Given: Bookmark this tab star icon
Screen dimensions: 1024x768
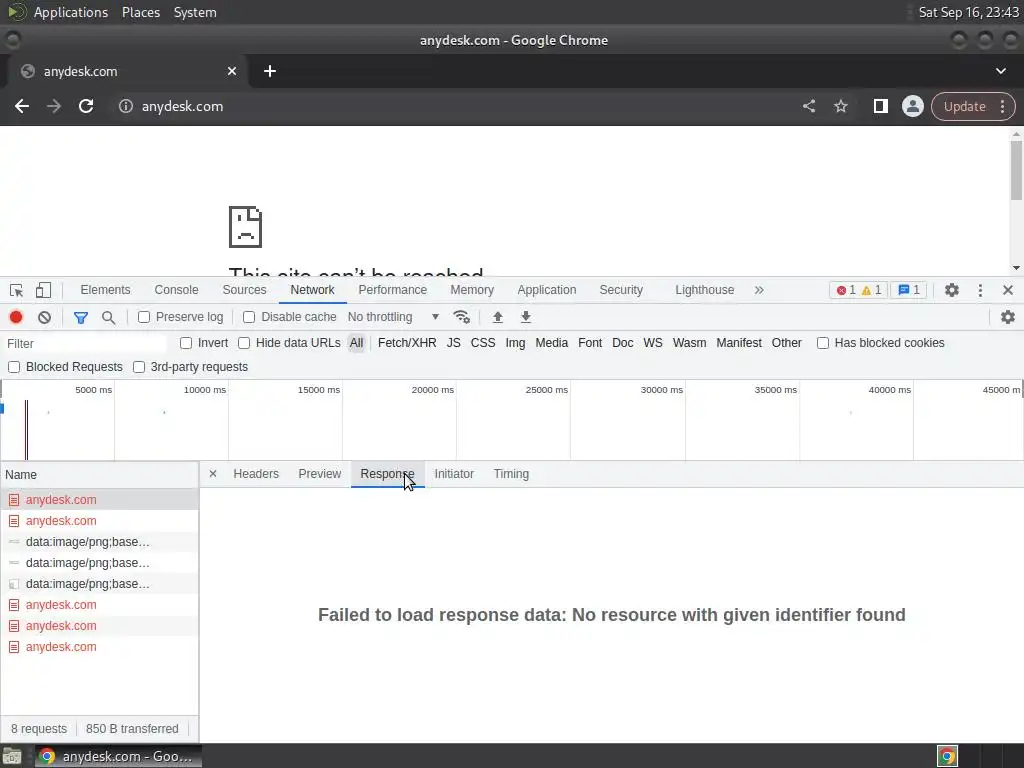Looking at the screenshot, I should (x=840, y=106).
